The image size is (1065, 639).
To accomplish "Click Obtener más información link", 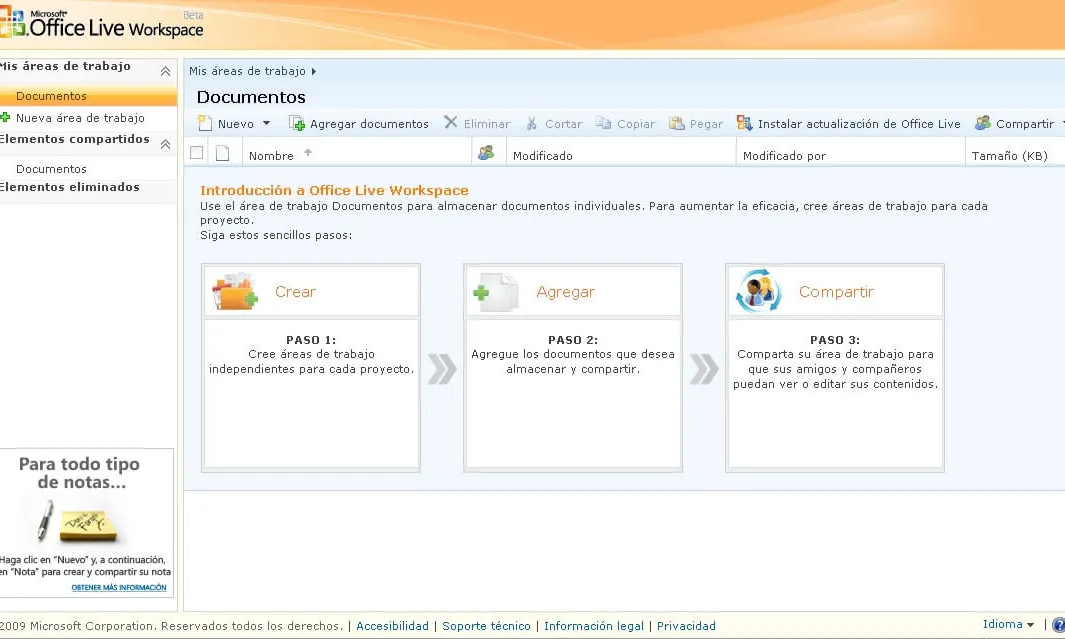I will point(119,587).
